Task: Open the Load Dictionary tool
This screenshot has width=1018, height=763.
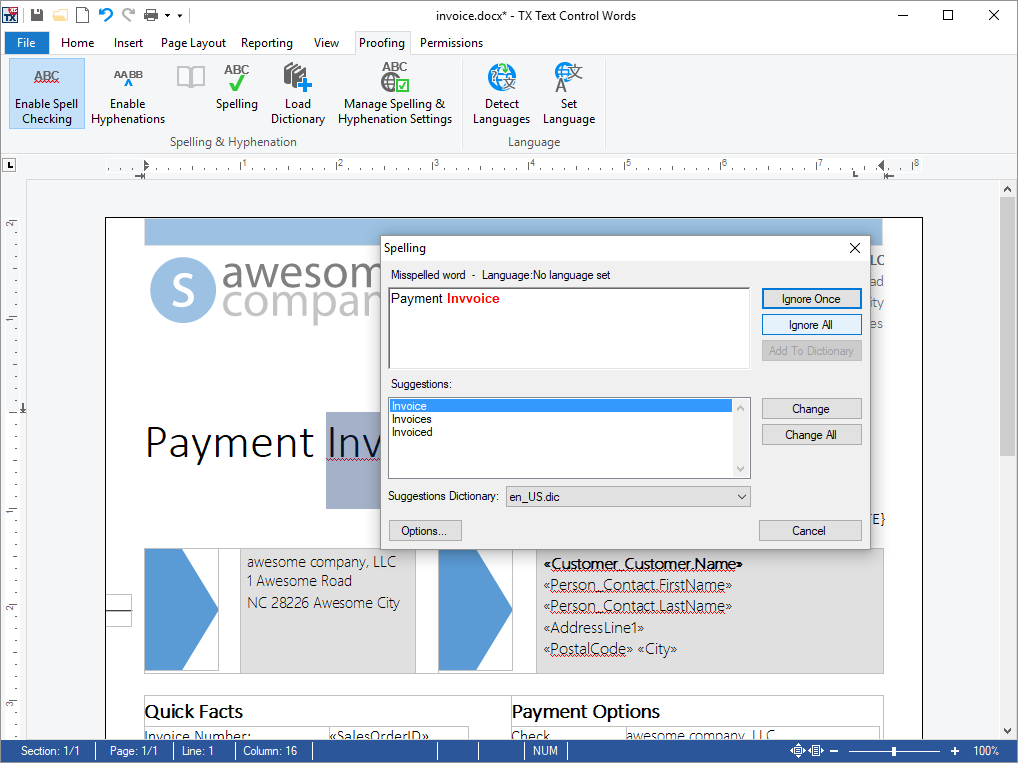Action: [x=297, y=92]
